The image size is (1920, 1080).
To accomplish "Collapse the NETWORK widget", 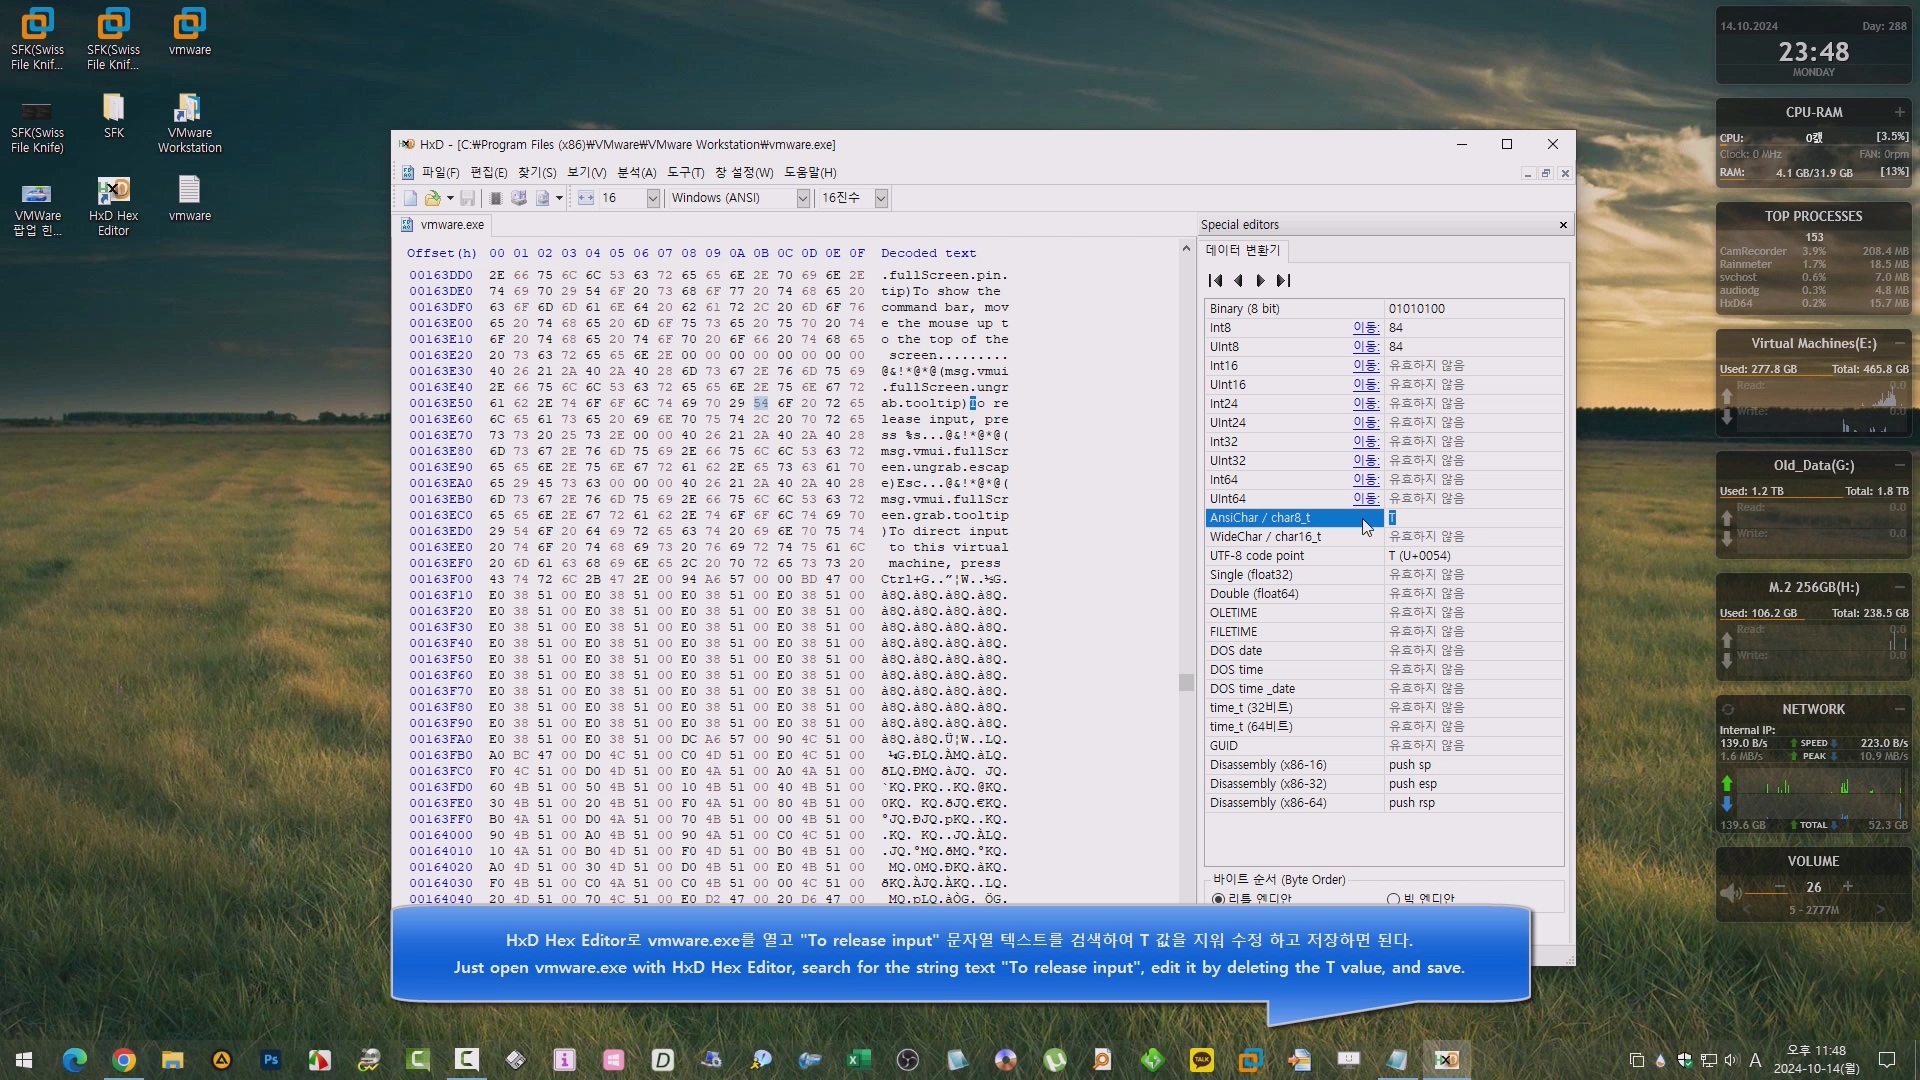I will click(1899, 709).
